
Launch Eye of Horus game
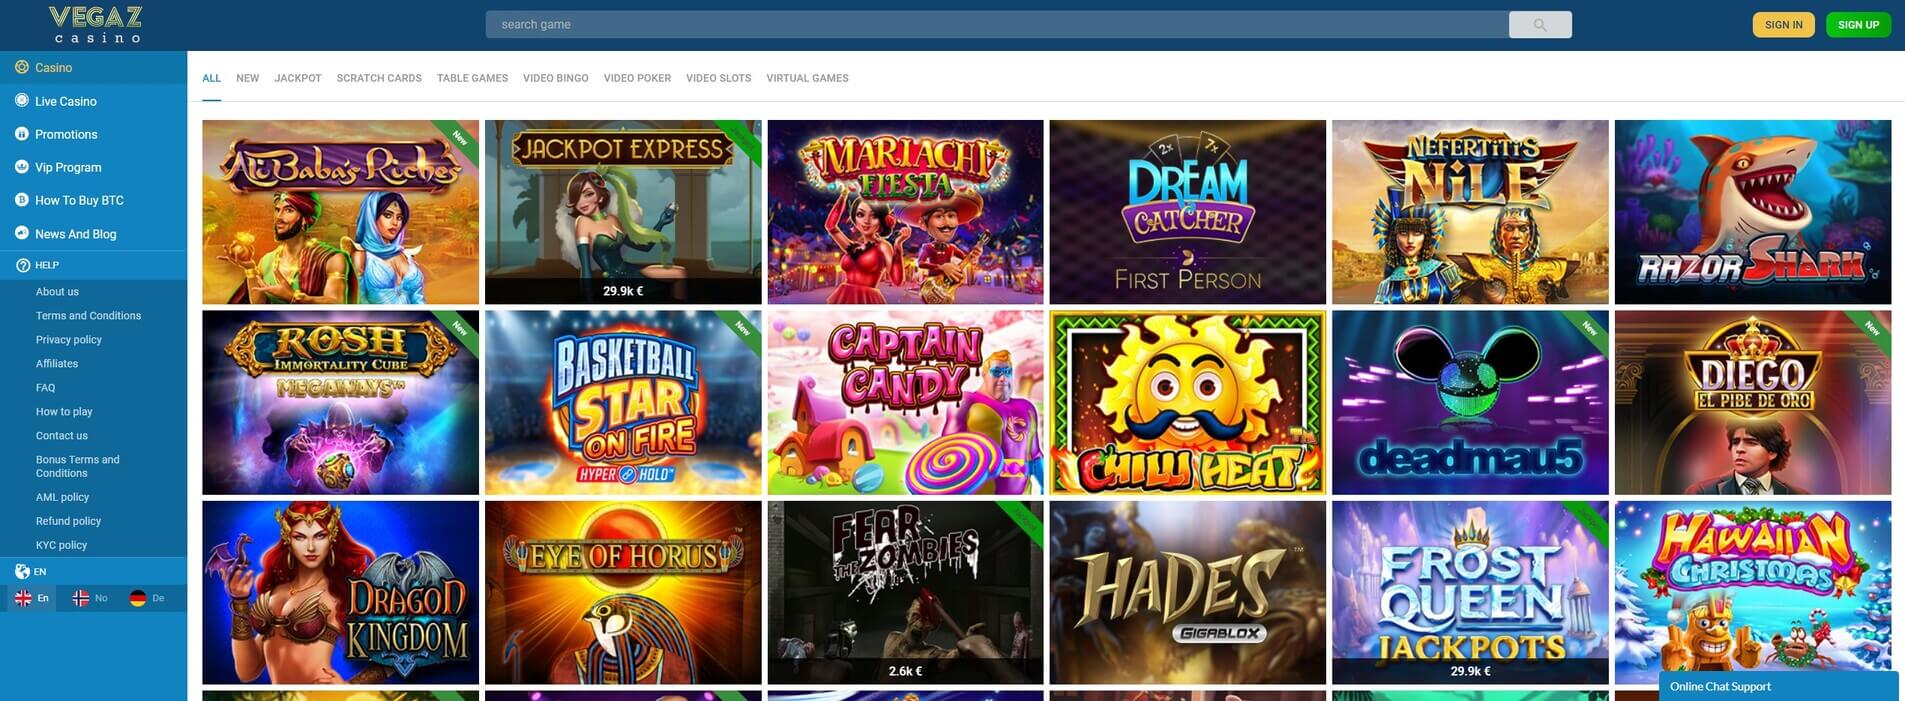coord(623,592)
